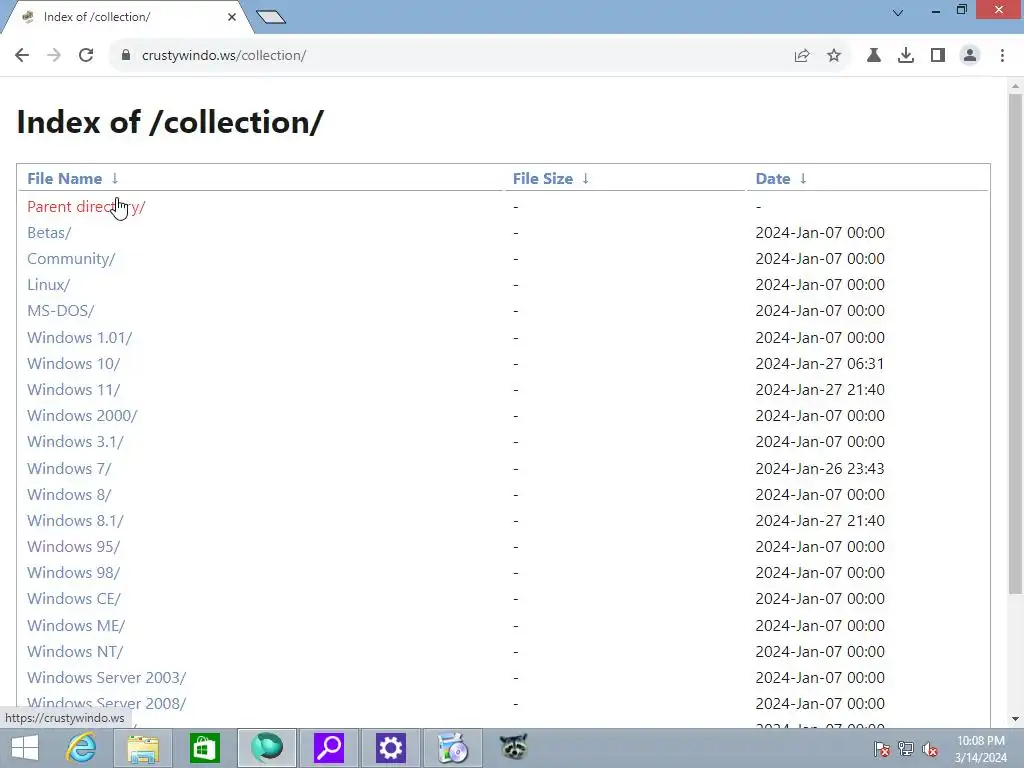The height and width of the screenshot is (768, 1024).
Task: Open the Windows 10 folder
Action: click(74, 364)
